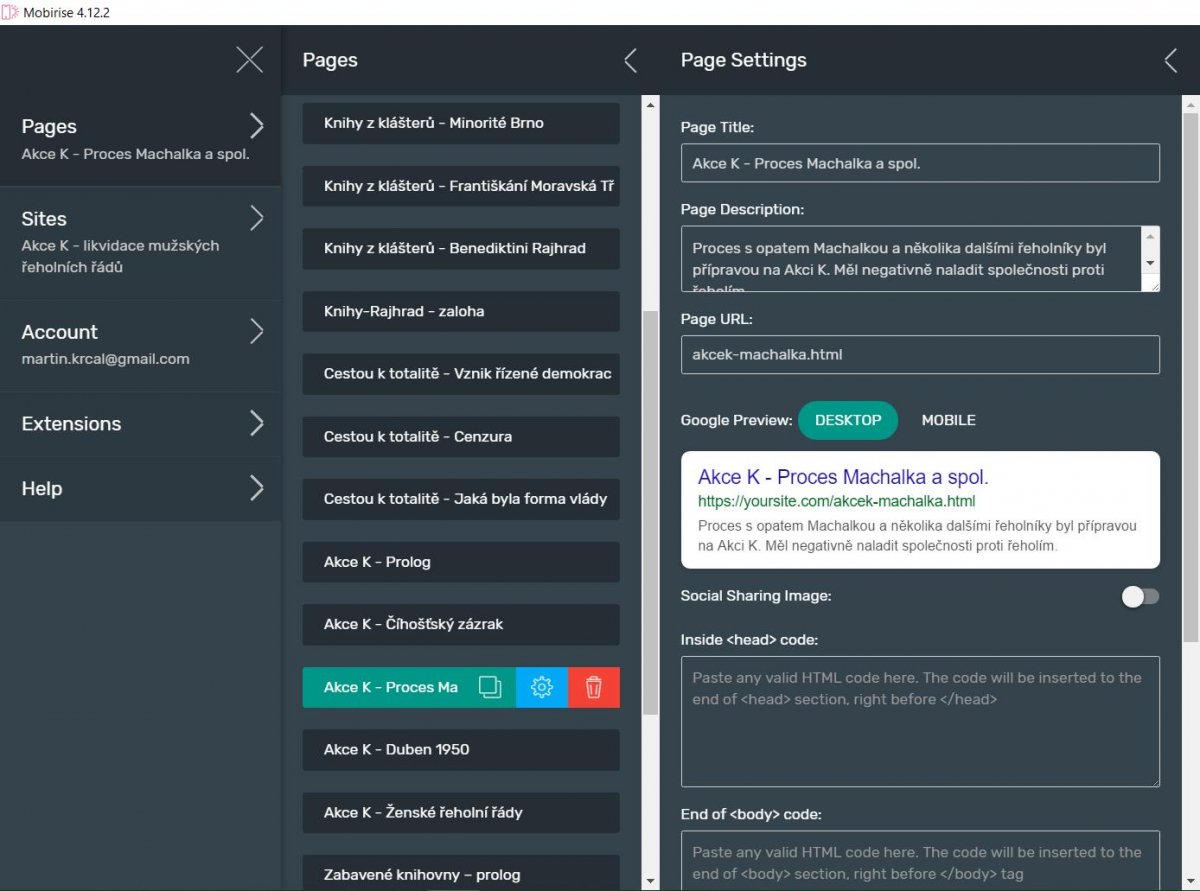Delete page using red trash icon

point(594,687)
